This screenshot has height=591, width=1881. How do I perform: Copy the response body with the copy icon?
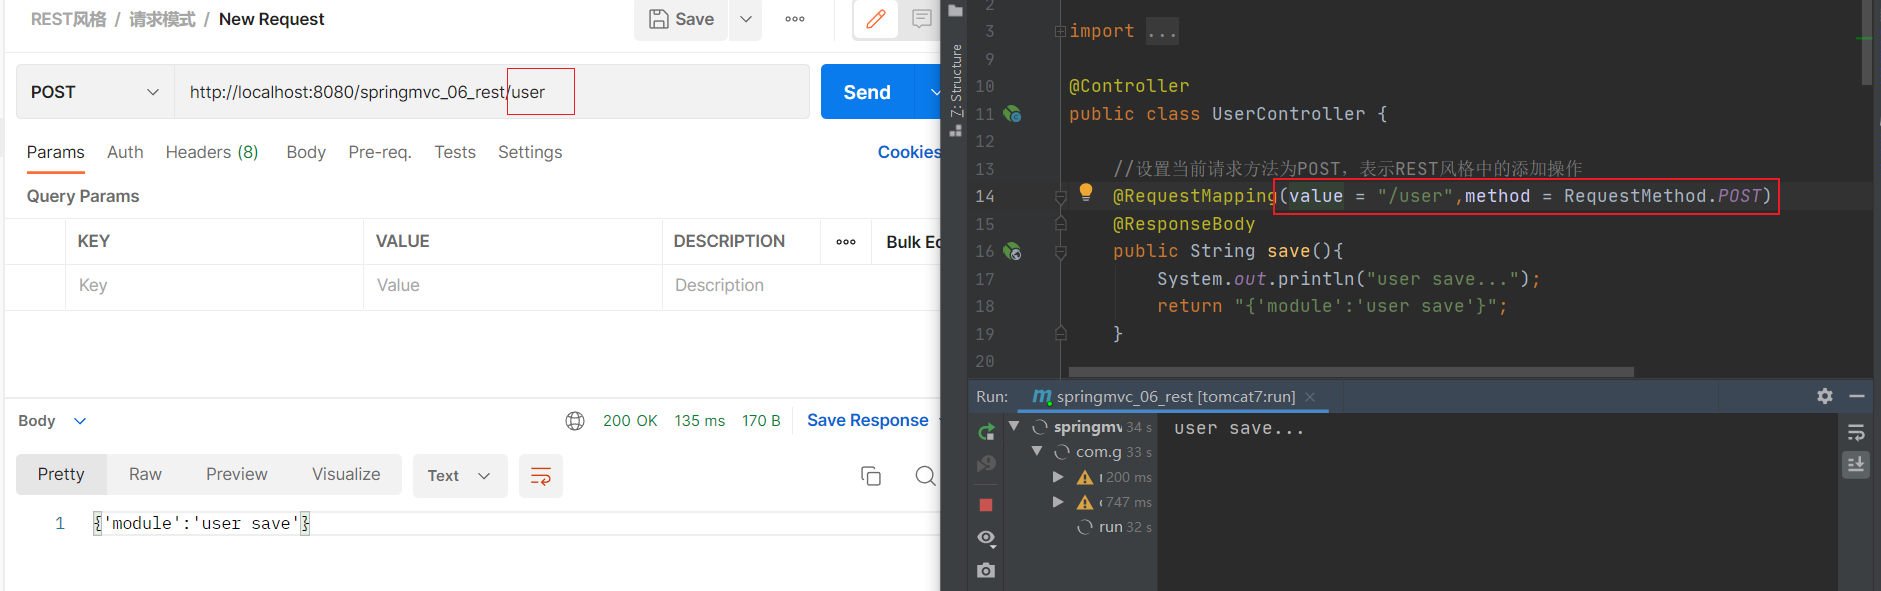pos(871,476)
